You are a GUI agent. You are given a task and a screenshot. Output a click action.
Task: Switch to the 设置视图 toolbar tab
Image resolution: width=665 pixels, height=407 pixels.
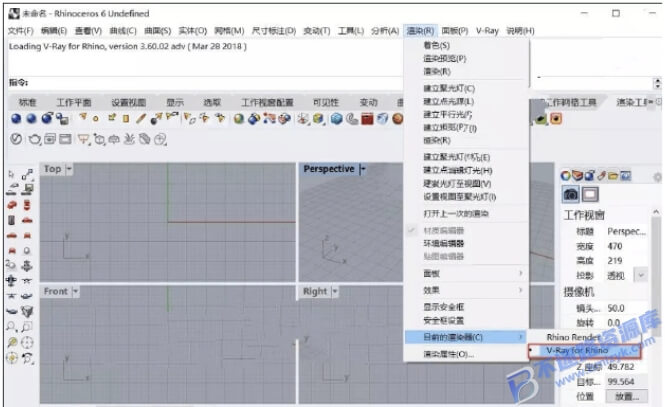[x=129, y=102]
